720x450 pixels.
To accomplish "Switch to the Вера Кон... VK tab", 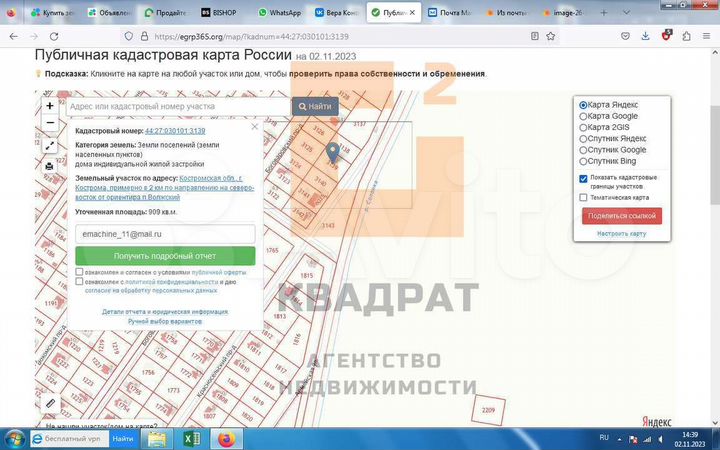I will 337,13.
